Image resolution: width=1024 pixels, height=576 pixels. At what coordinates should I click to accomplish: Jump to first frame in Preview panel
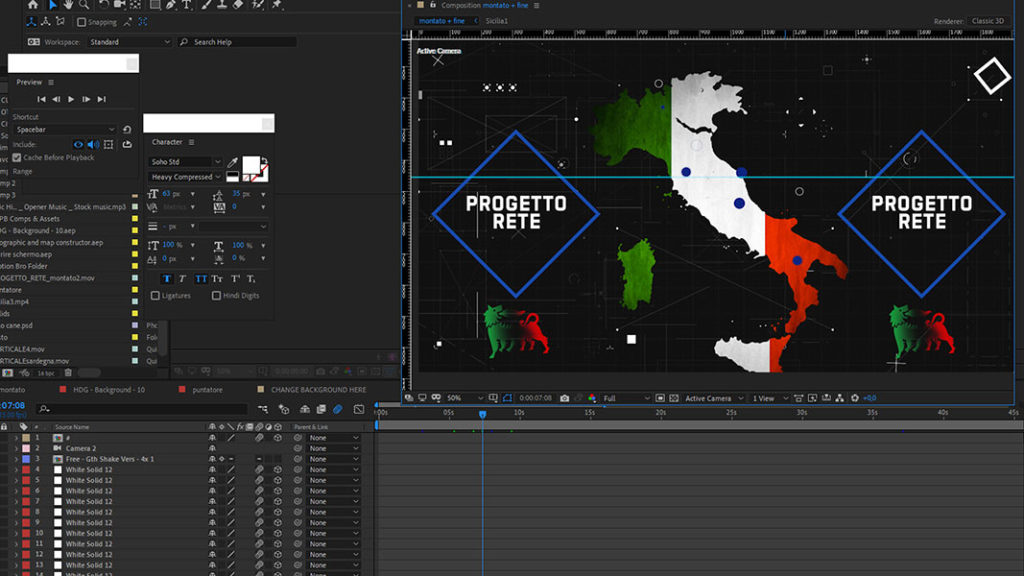coord(41,99)
